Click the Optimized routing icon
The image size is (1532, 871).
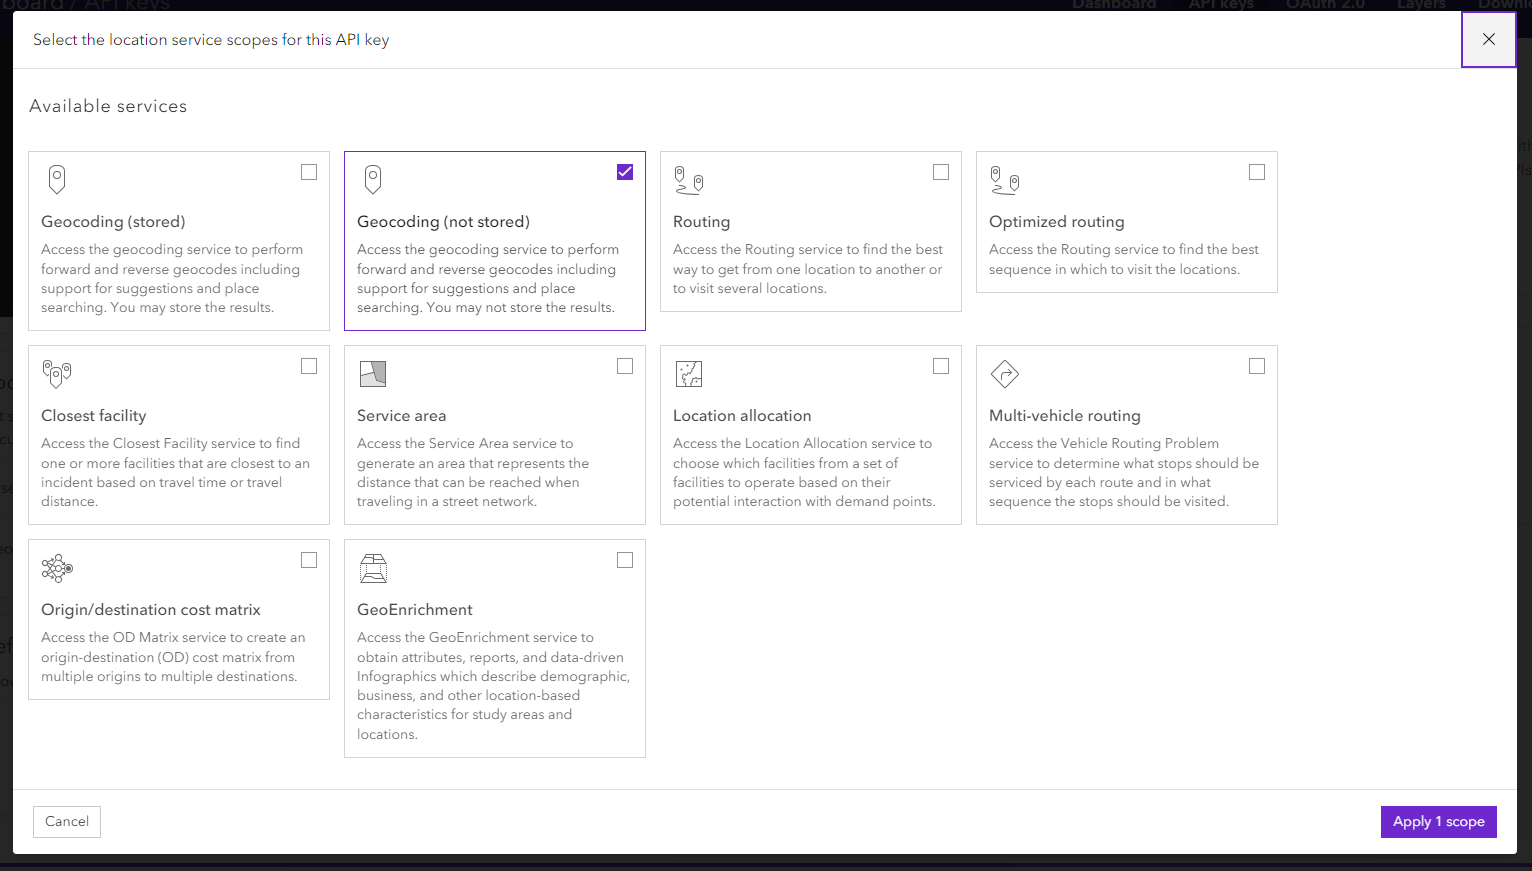(x=1004, y=181)
